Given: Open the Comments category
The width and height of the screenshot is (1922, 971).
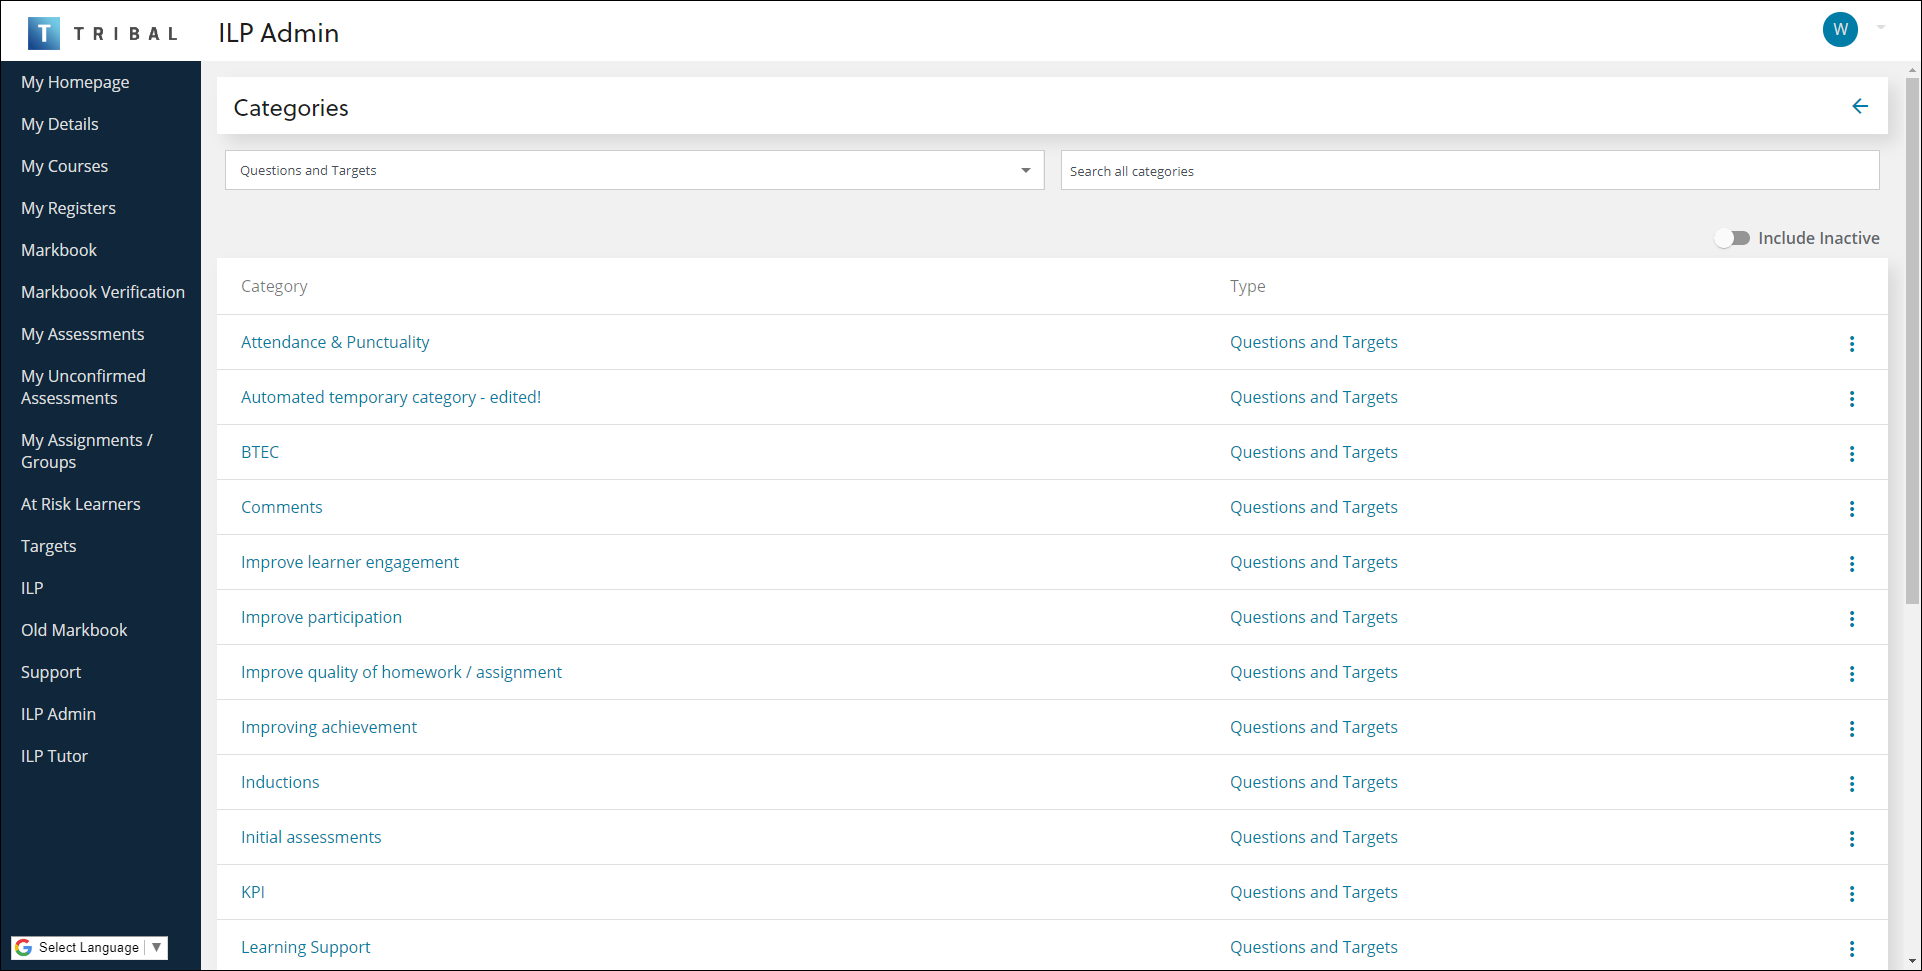Looking at the screenshot, I should [x=281, y=507].
